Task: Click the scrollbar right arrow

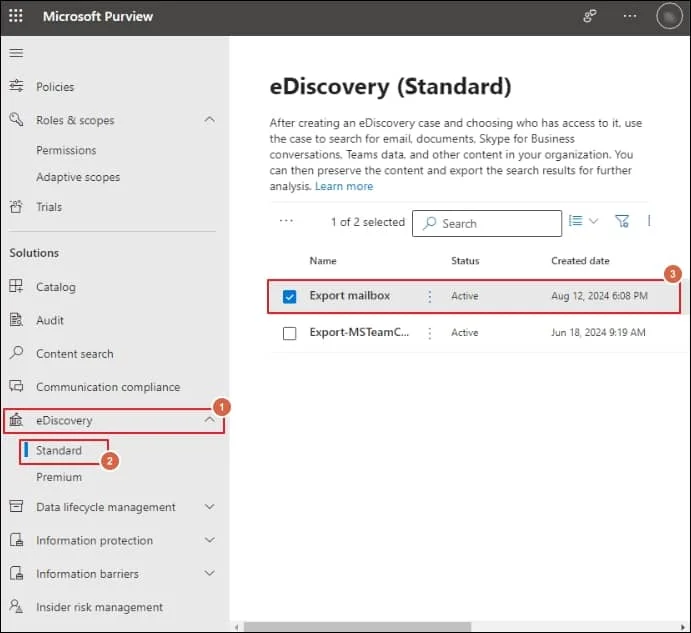Action: click(683, 627)
